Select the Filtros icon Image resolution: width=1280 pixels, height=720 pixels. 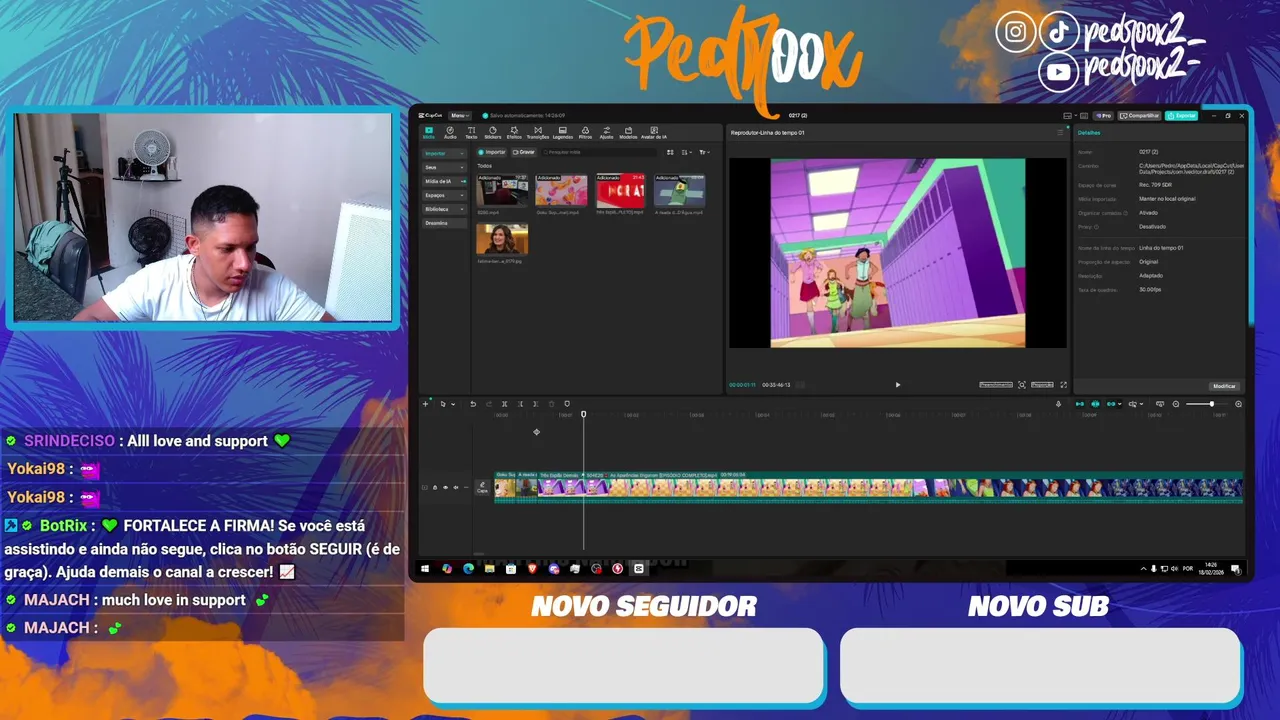(585, 132)
